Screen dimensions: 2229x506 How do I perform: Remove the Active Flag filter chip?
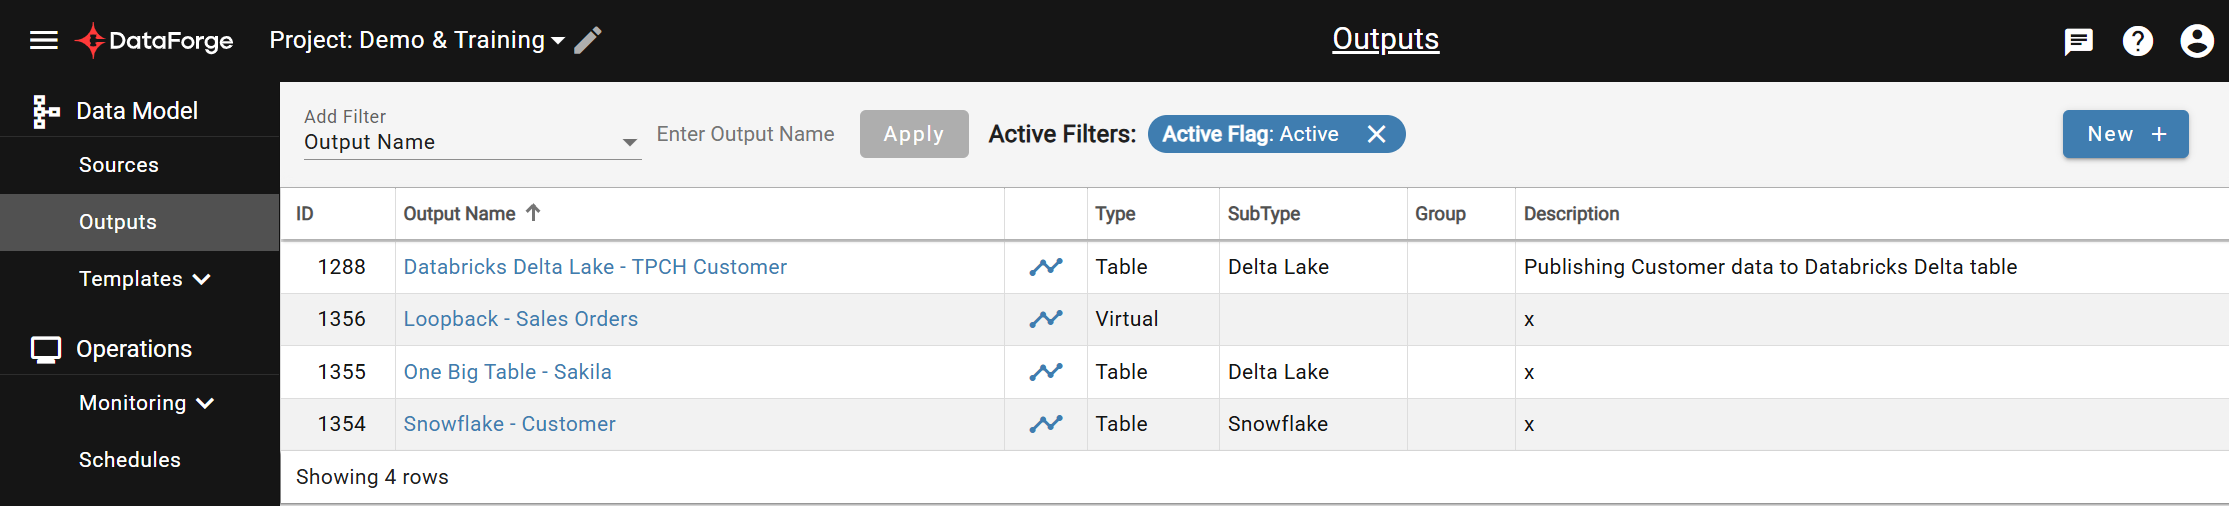click(1377, 134)
